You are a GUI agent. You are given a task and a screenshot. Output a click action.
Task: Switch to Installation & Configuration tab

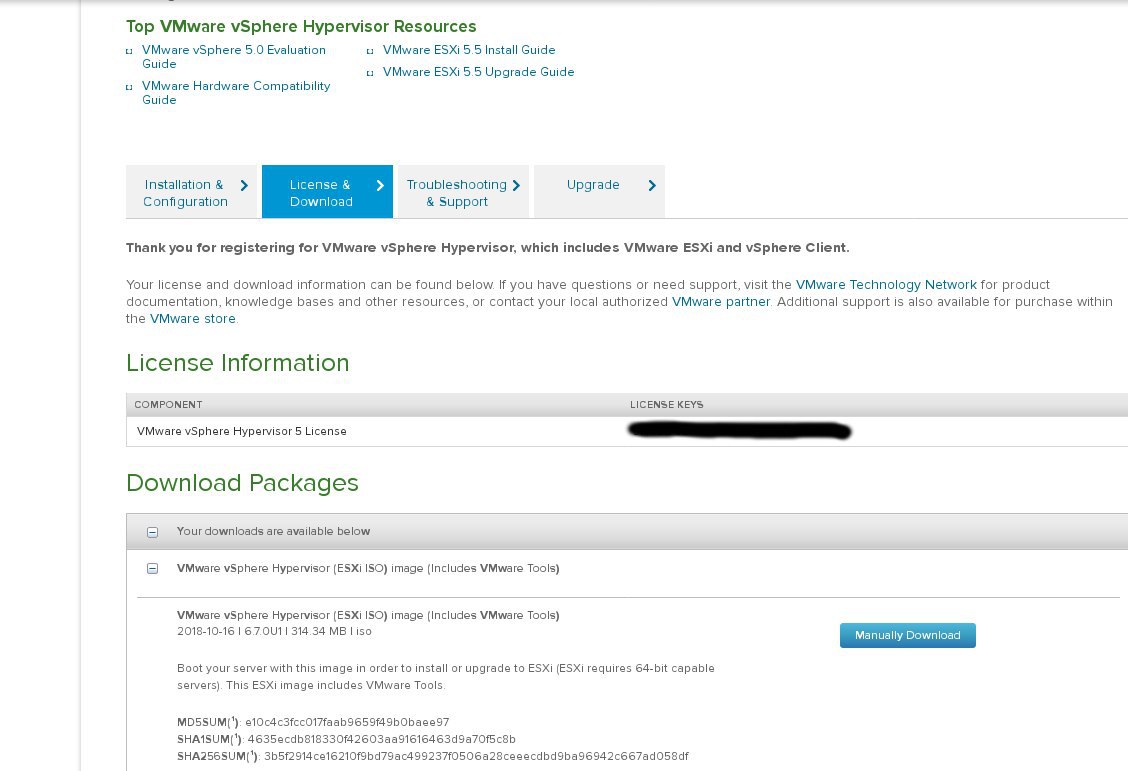click(x=191, y=192)
